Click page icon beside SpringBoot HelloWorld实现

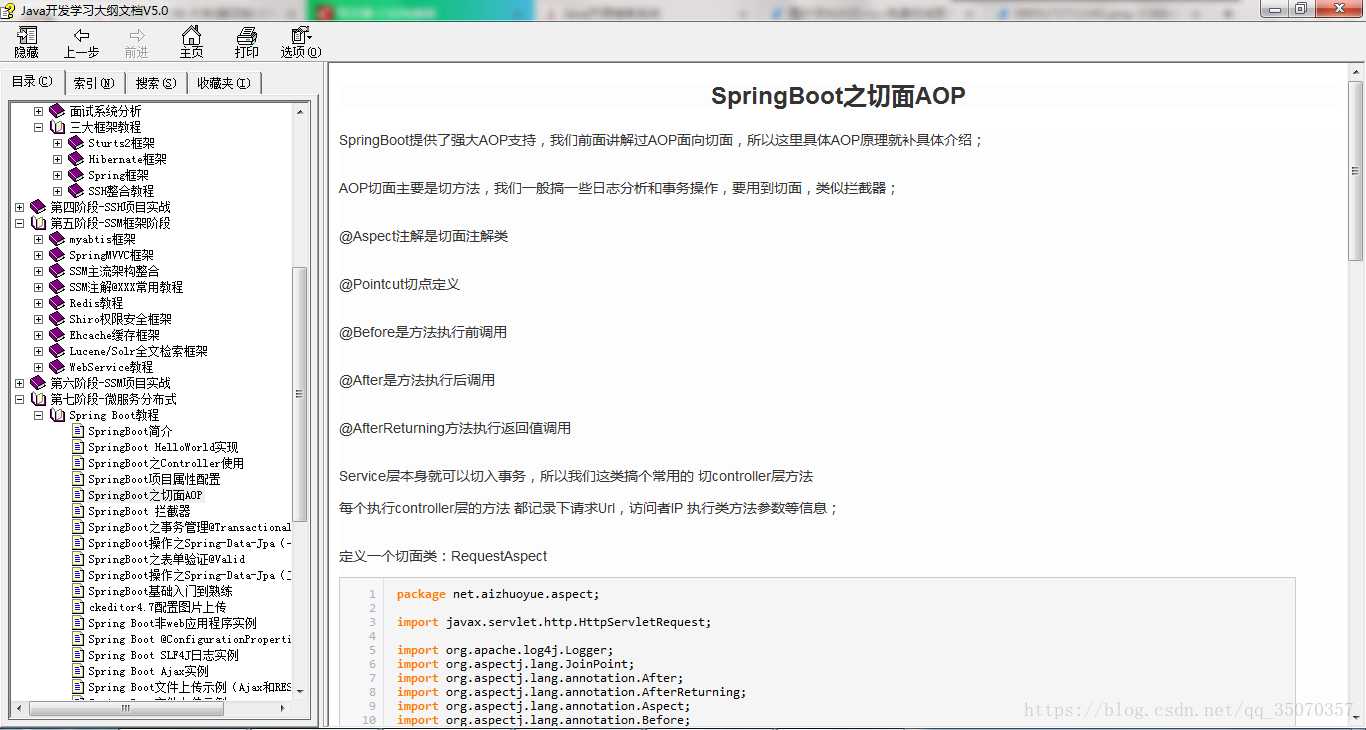[x=78, y=447]
